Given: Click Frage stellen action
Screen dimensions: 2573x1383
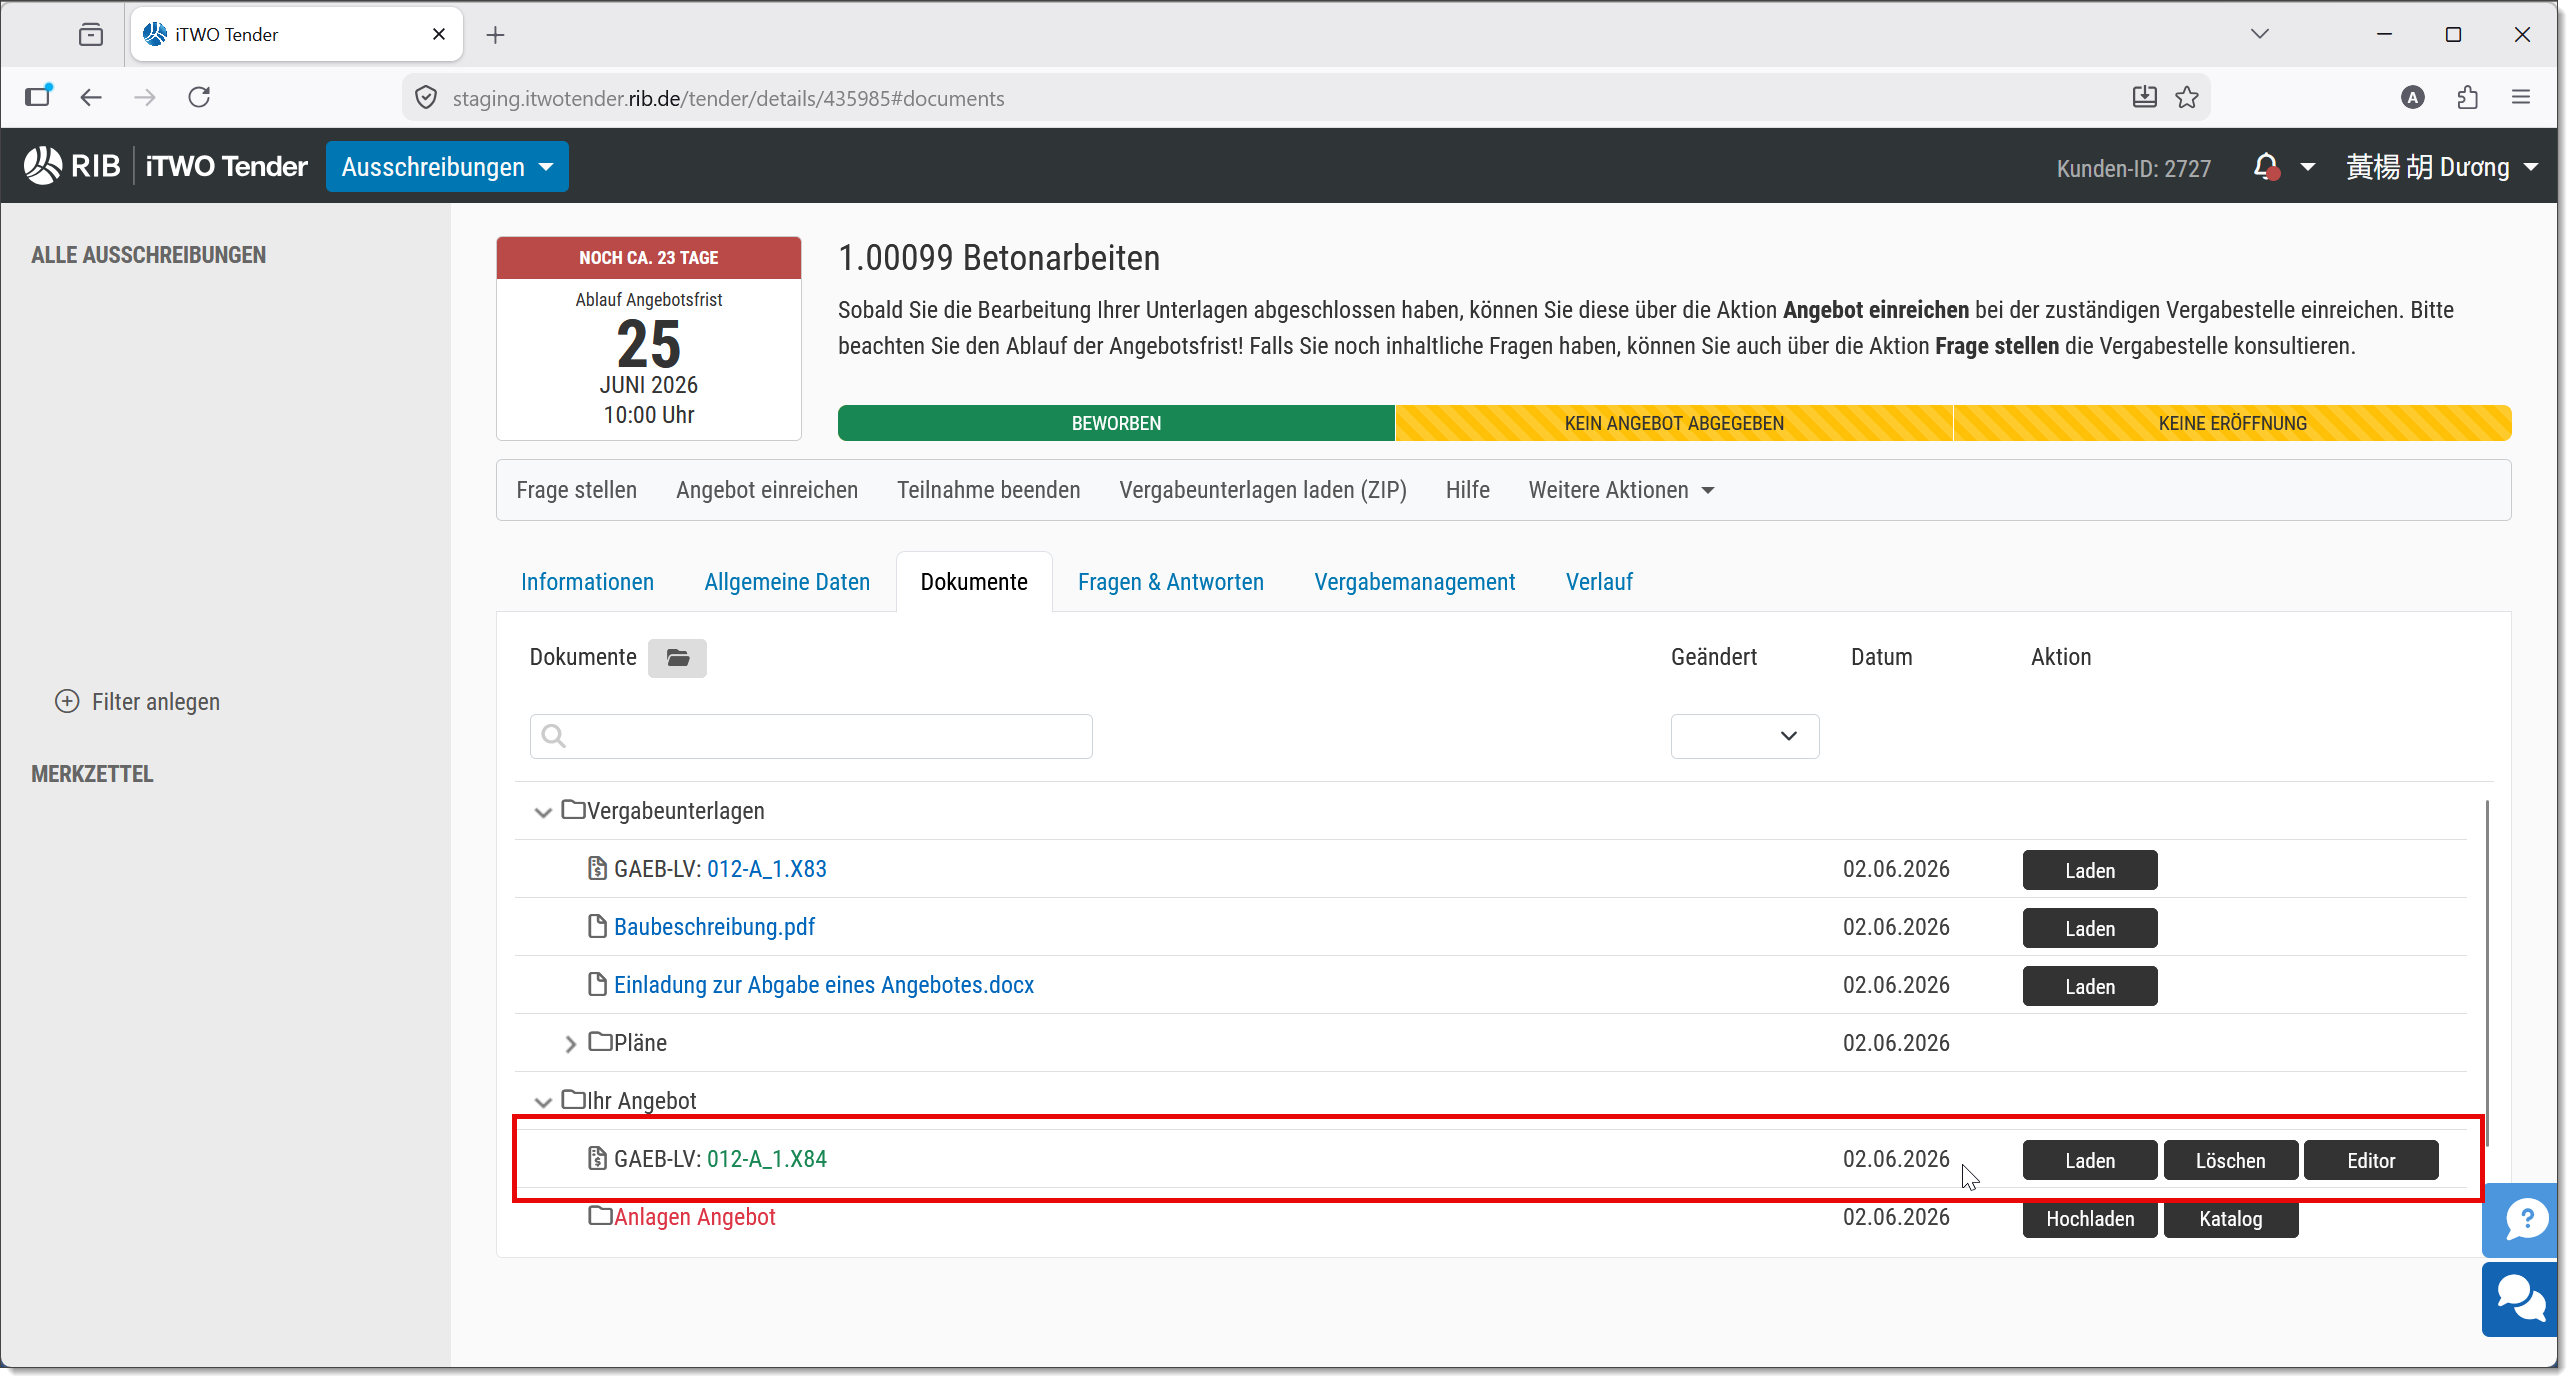Looking at the screenshot, I should pyautogui.click(x=576, y=490).
